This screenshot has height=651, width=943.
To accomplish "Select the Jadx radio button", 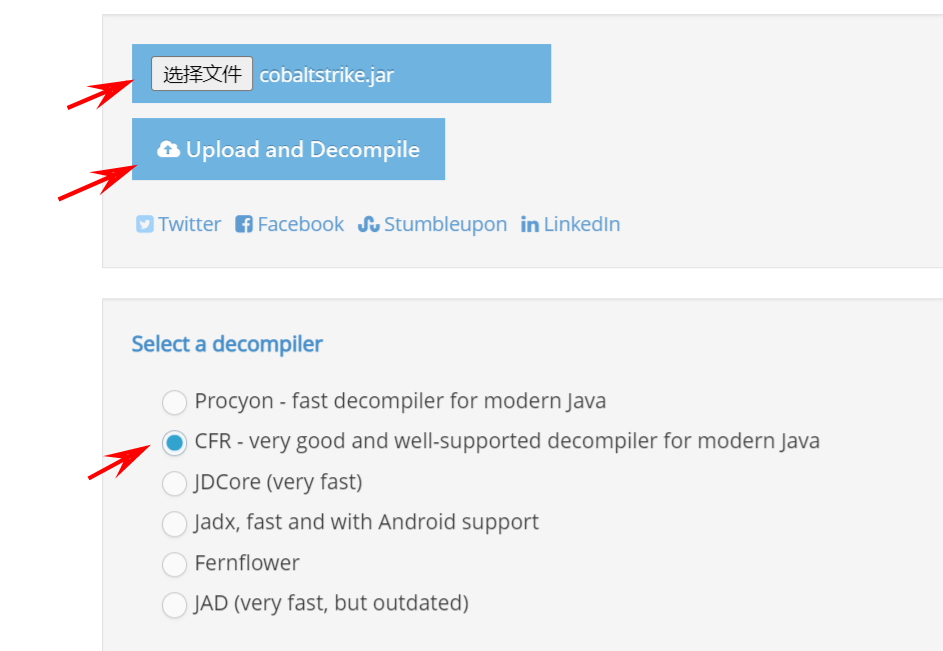I will pos(175,523).
